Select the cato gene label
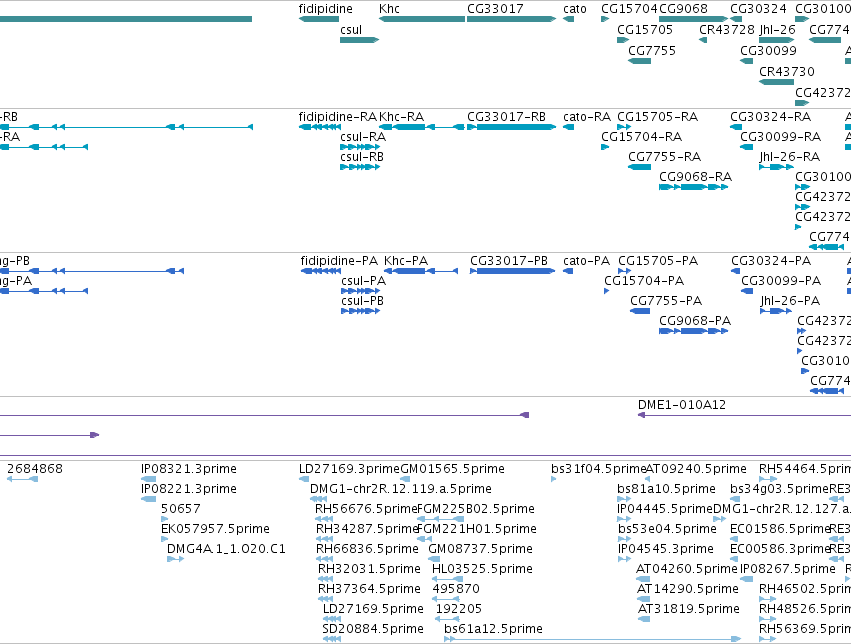The height and width of the screenshot is (644, 851). coord(575,9)
